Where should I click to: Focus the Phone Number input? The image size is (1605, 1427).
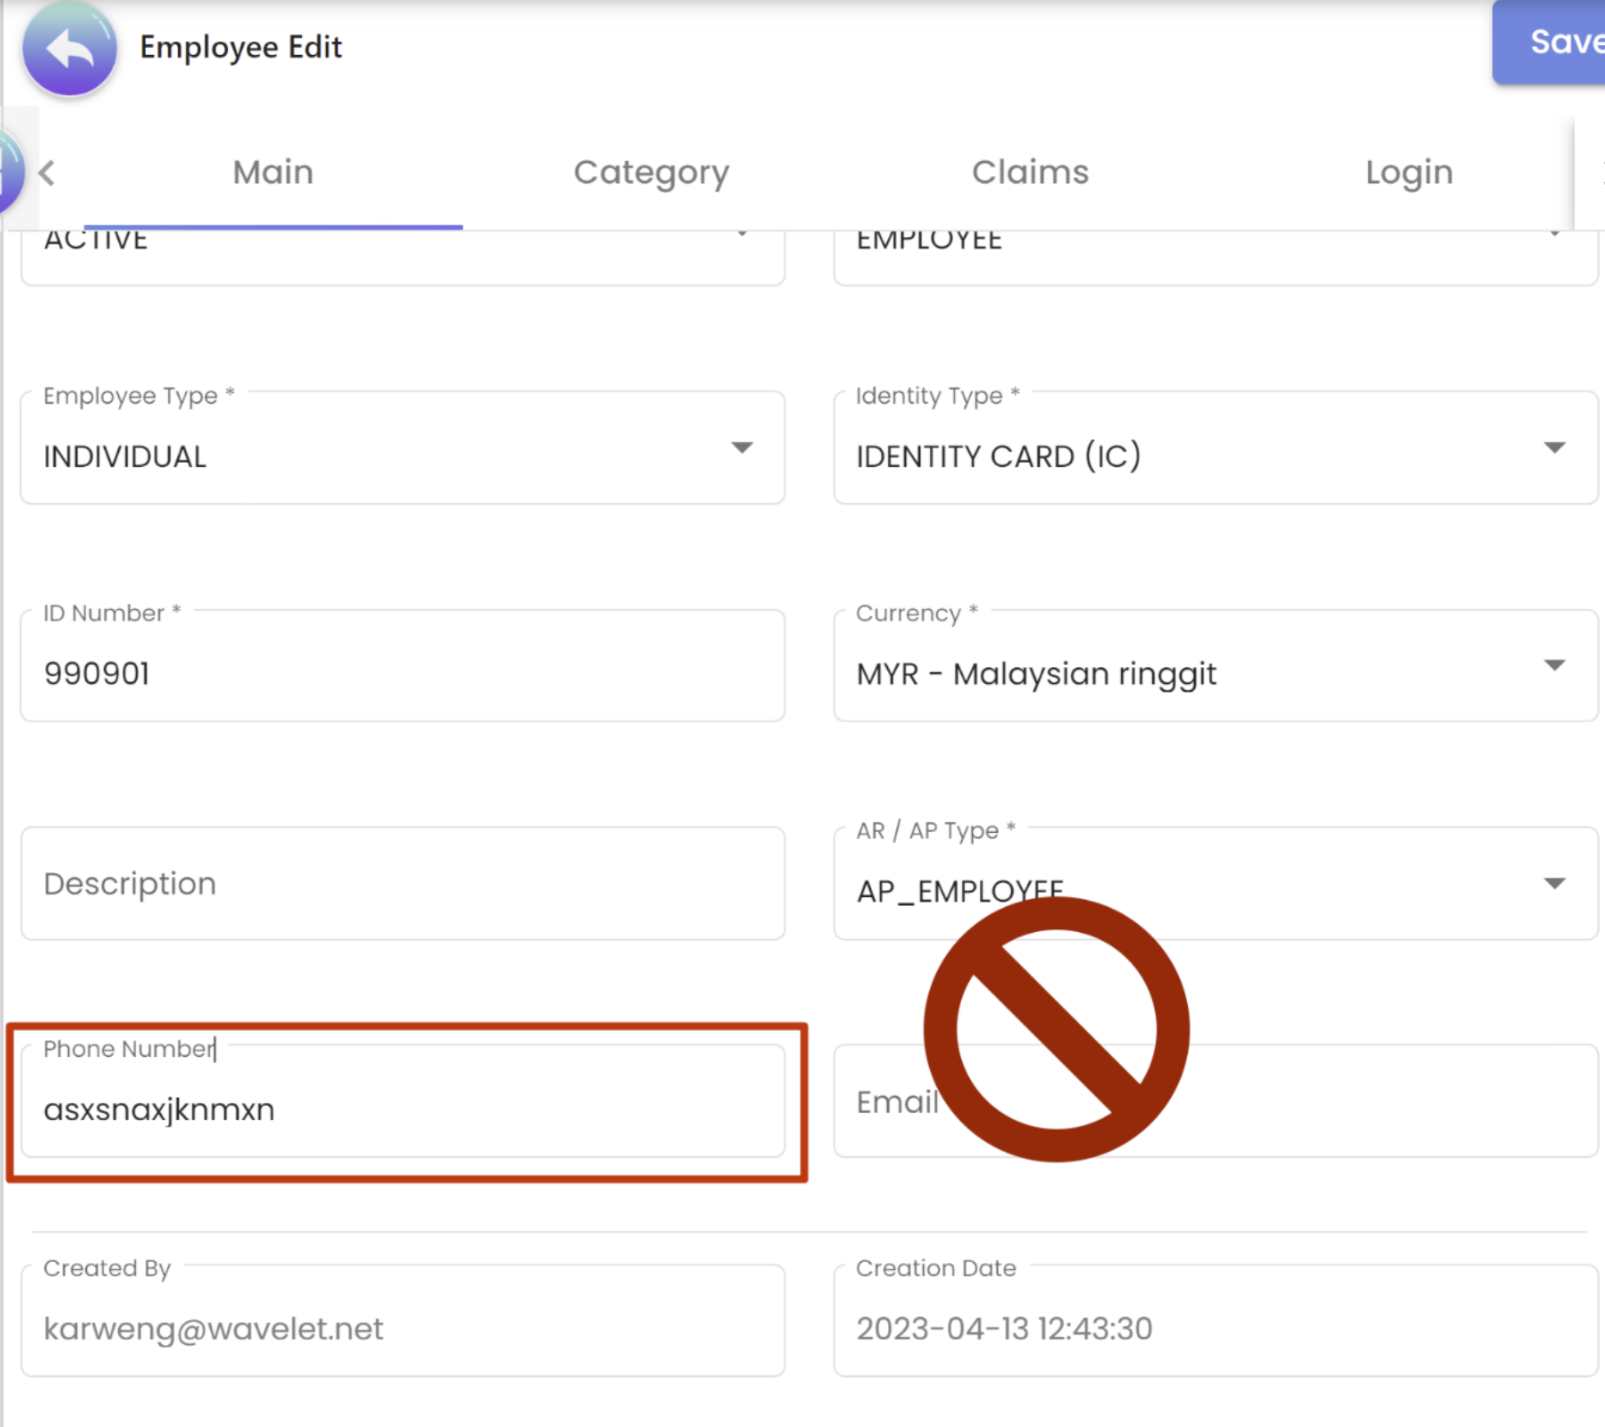point(402,1109)
